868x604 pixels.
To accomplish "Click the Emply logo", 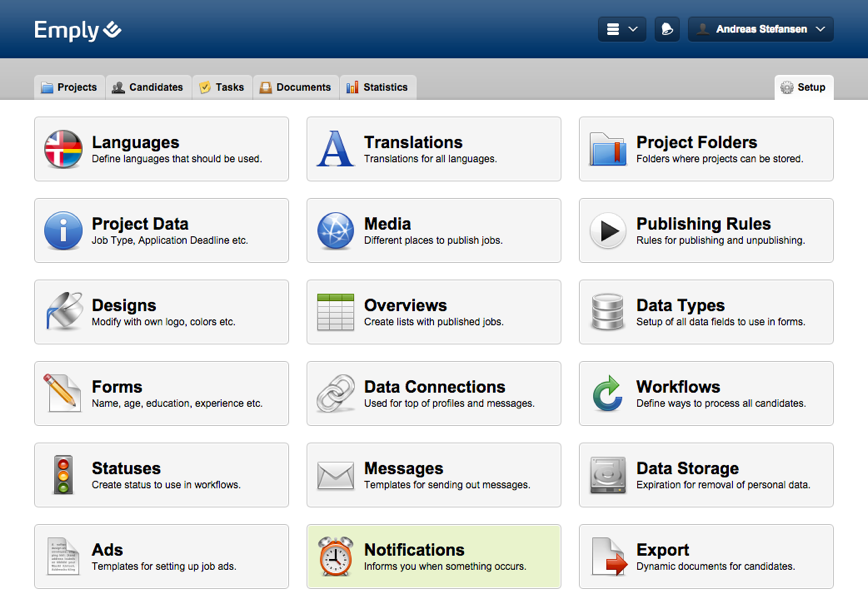I will [x=77, y=30].
